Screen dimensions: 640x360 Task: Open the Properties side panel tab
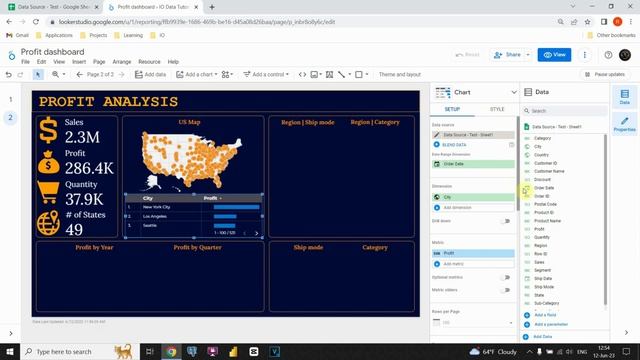click(x=624, y=124)
